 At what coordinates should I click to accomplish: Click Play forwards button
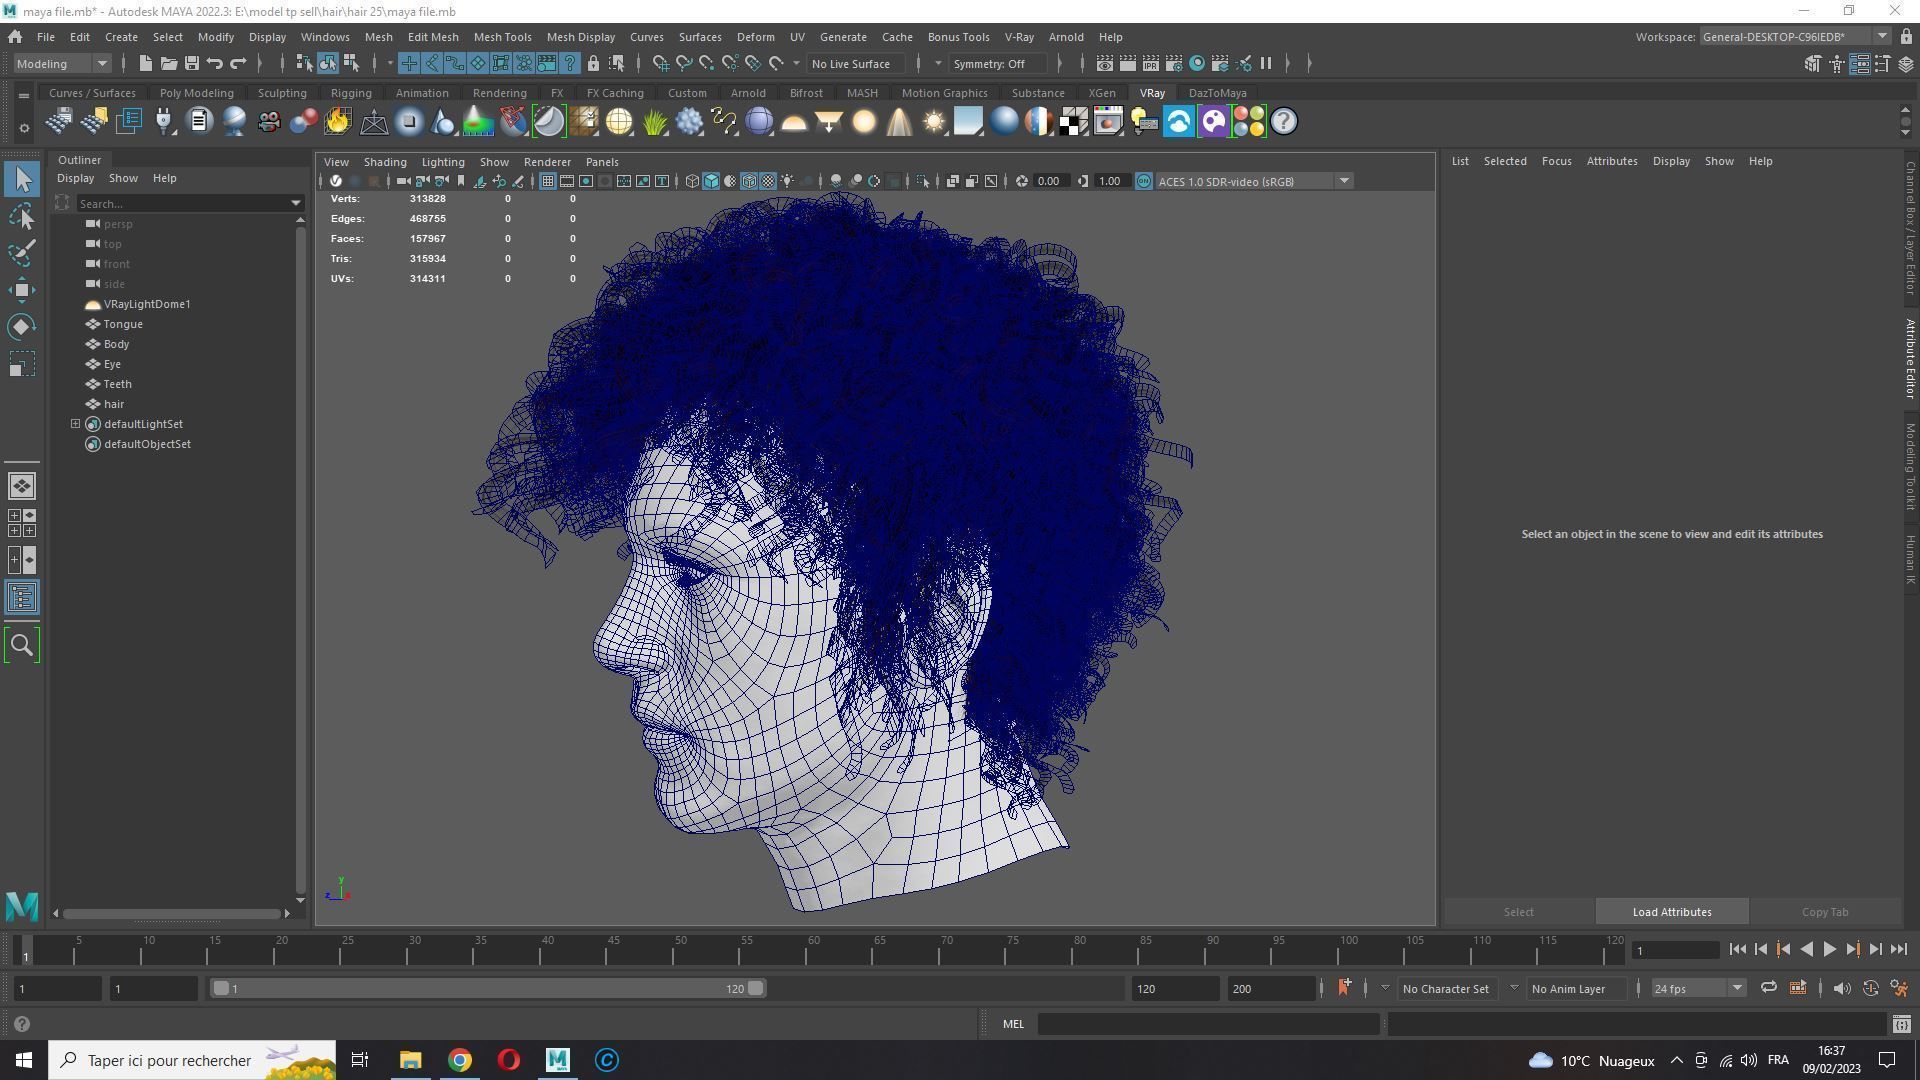[x=1829, y=950]
